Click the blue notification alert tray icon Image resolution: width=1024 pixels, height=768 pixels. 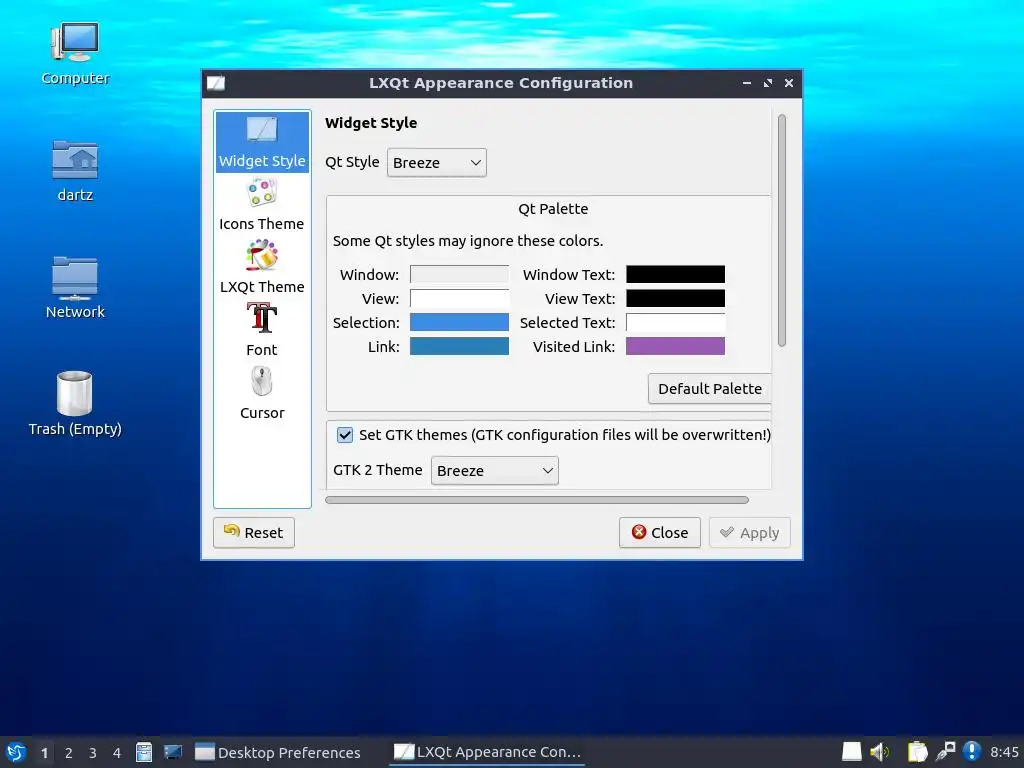972,752
